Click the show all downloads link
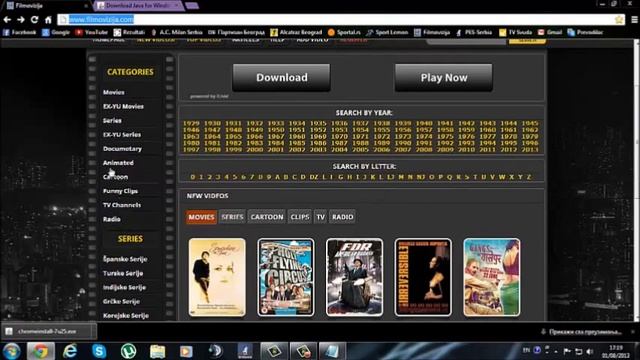The width and height of the screenshot is (640, 360). [x=581, y=332]
